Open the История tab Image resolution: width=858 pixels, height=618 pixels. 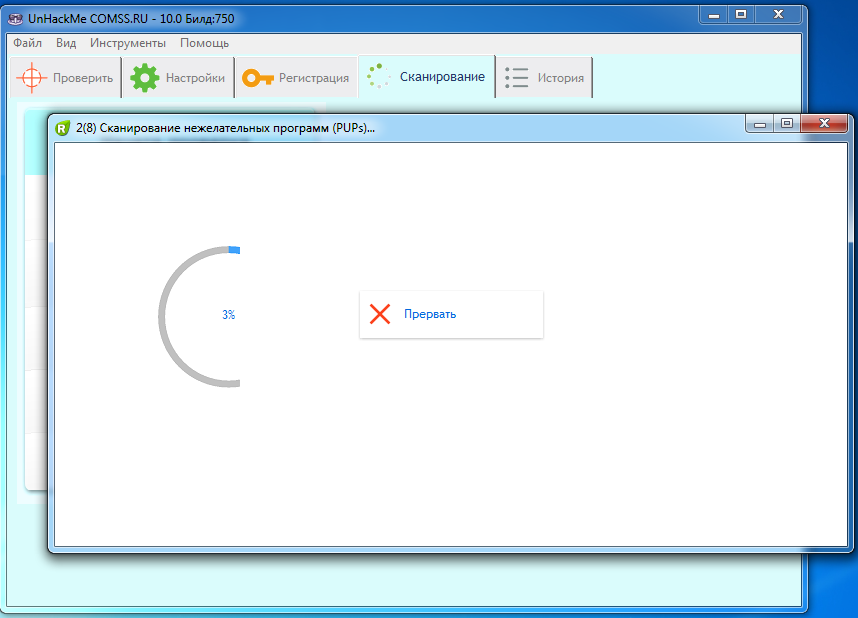point(544,78)
